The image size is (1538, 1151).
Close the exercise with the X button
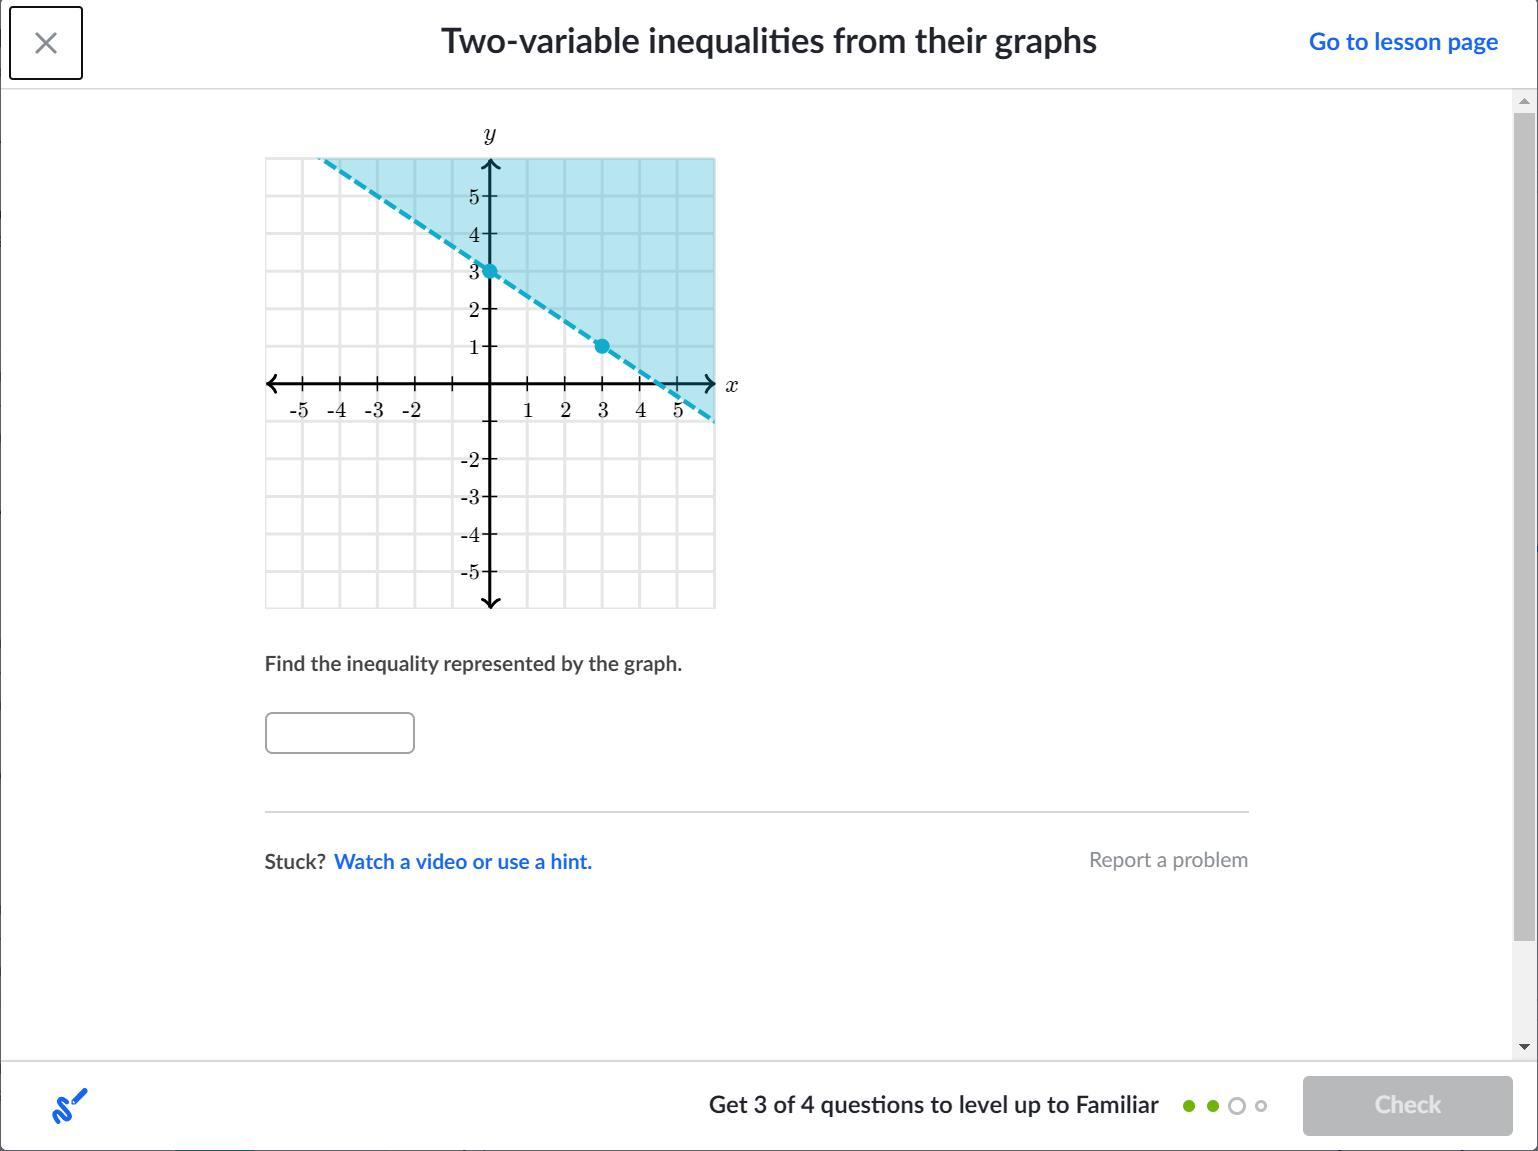point(46,43)
